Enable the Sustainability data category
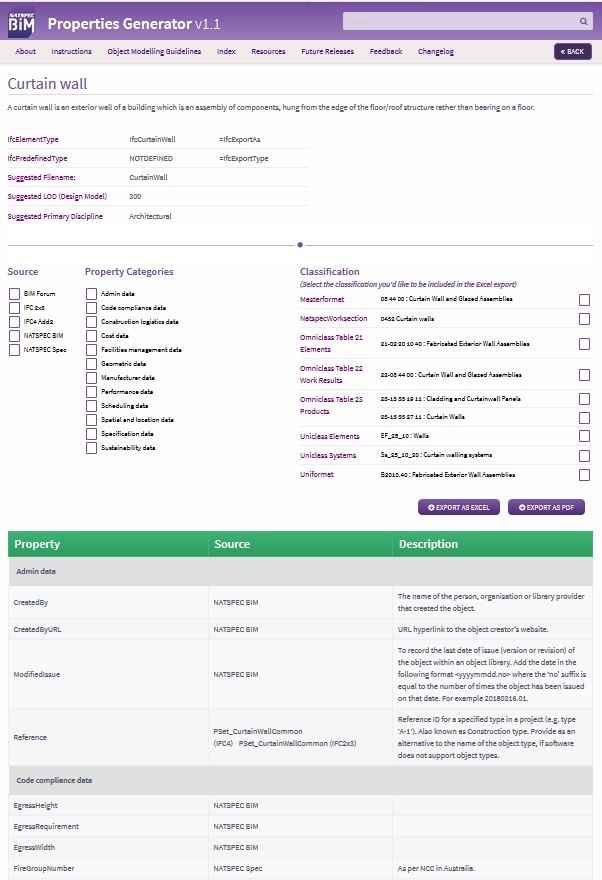This screenshot has width=602, height=880. pos(91,448)
